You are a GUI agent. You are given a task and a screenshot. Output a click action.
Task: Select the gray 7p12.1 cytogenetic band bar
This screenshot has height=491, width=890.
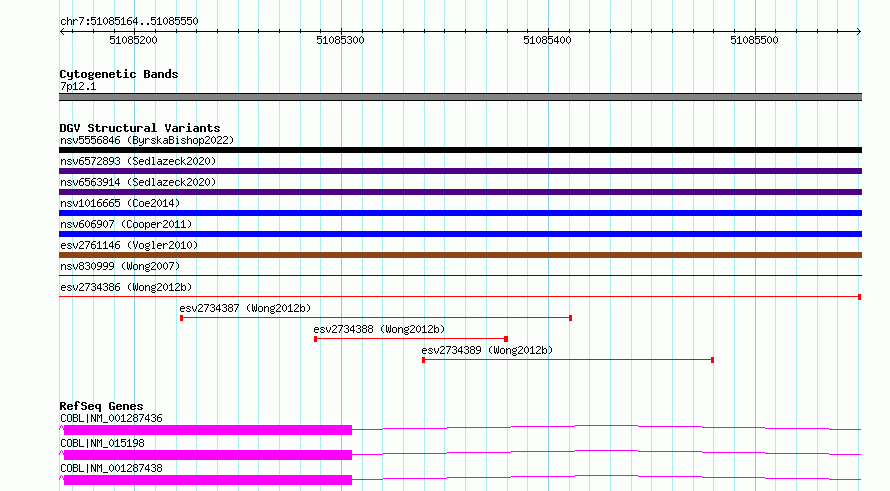tap(460, 97)
